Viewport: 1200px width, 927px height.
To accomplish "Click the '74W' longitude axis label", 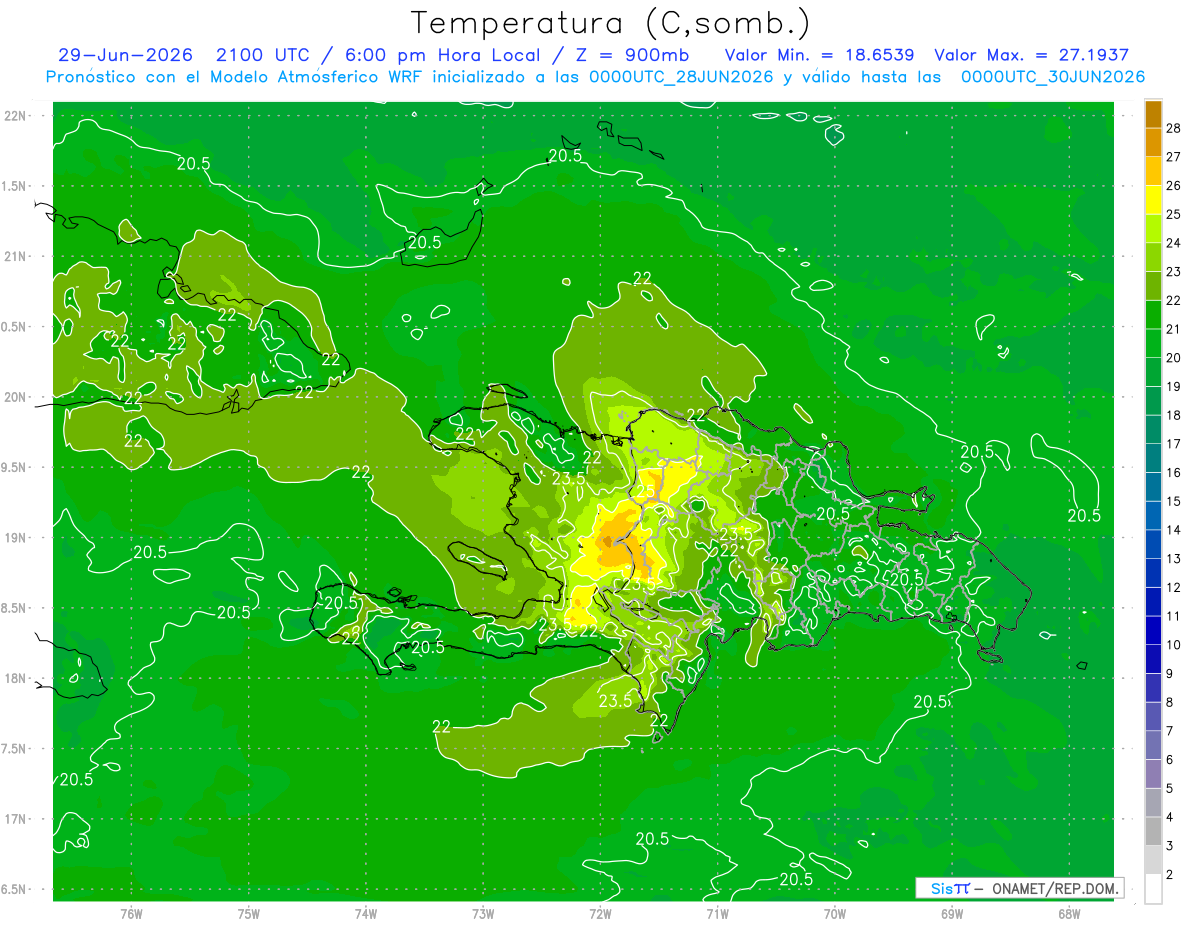I will click(365, 914).
